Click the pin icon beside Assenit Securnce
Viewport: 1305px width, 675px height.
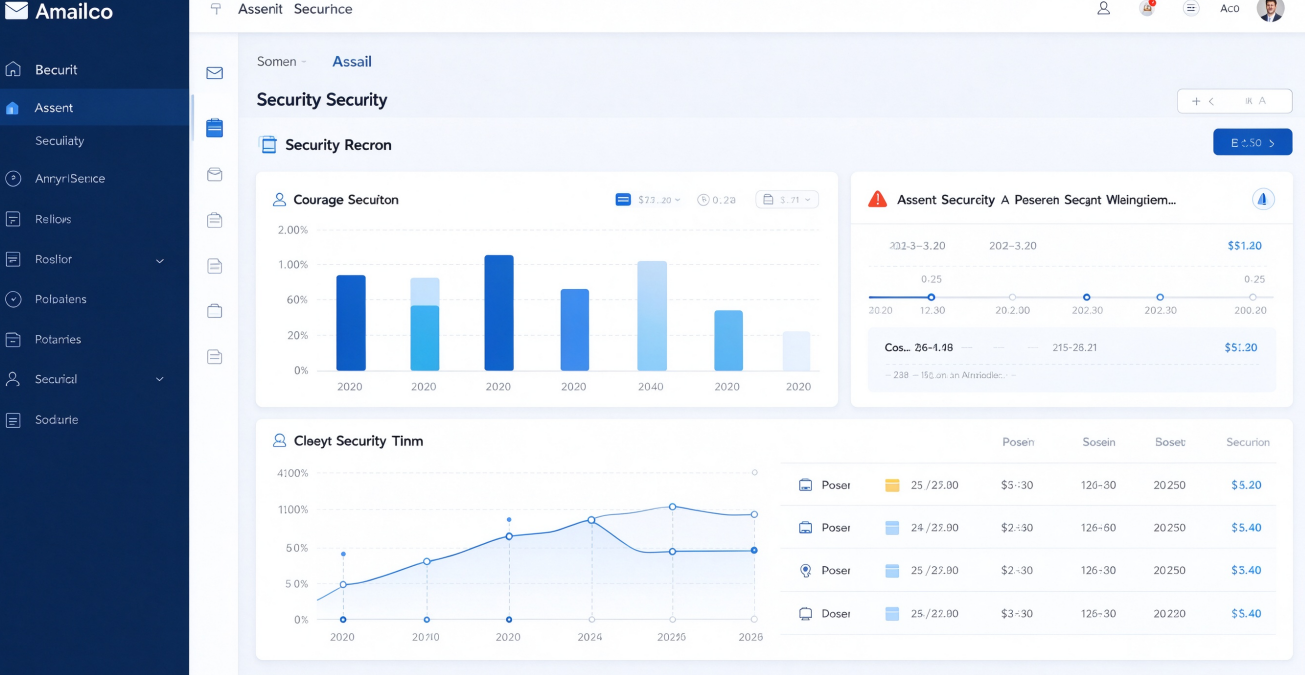[215, 9]
